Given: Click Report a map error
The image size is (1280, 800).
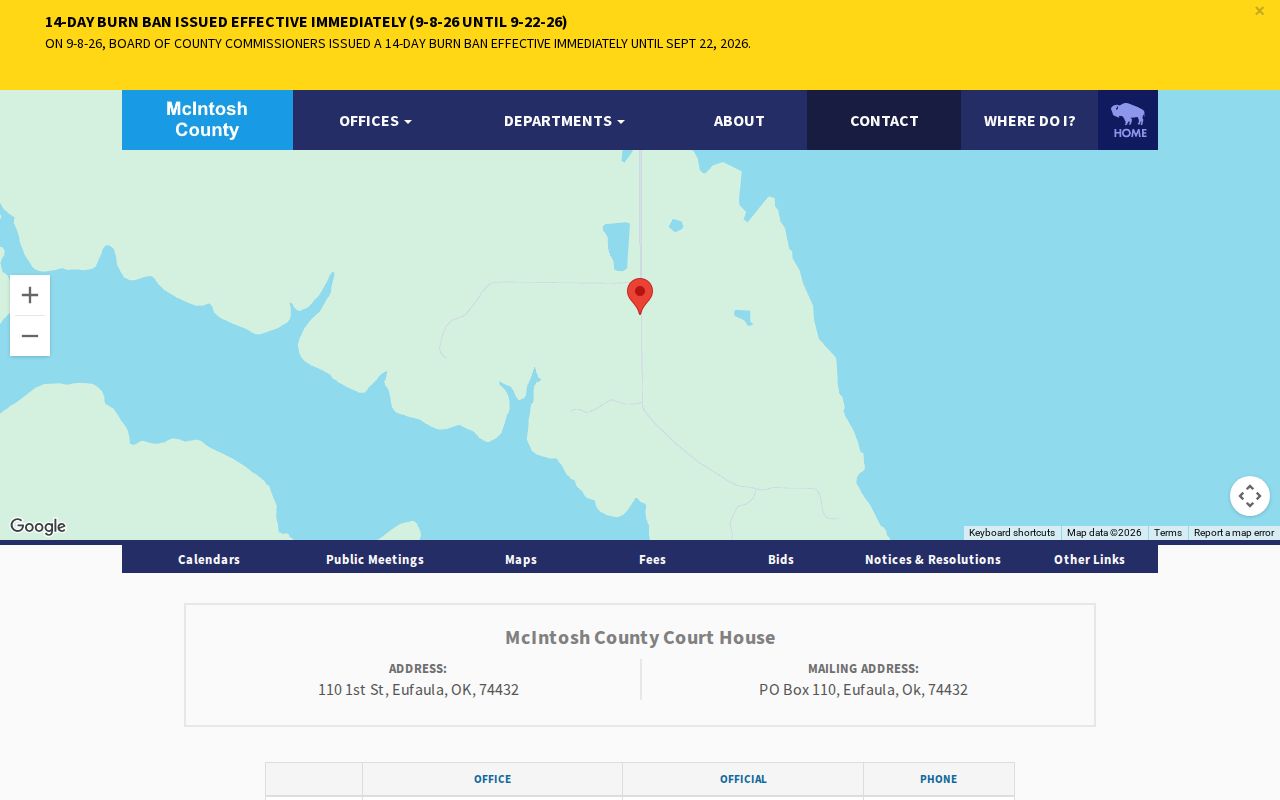Looking at the screenshot, I should [1234, 533].
